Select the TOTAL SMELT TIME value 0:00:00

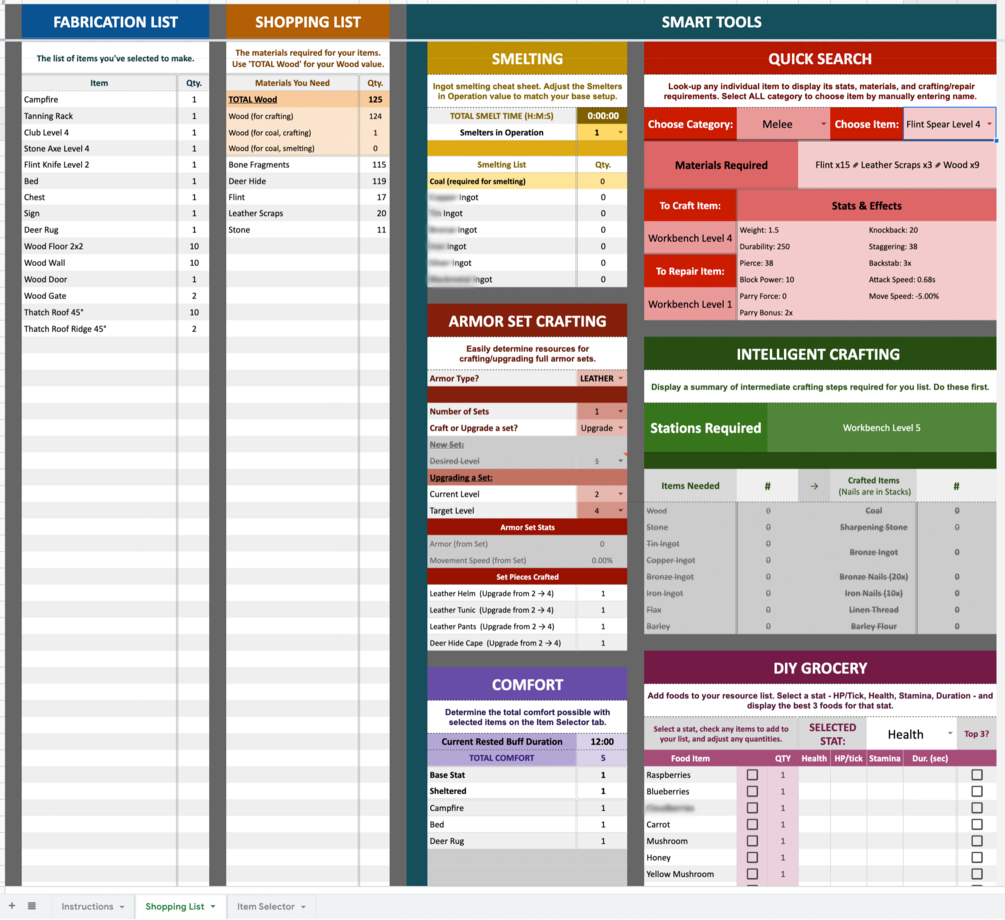[602, 116]
